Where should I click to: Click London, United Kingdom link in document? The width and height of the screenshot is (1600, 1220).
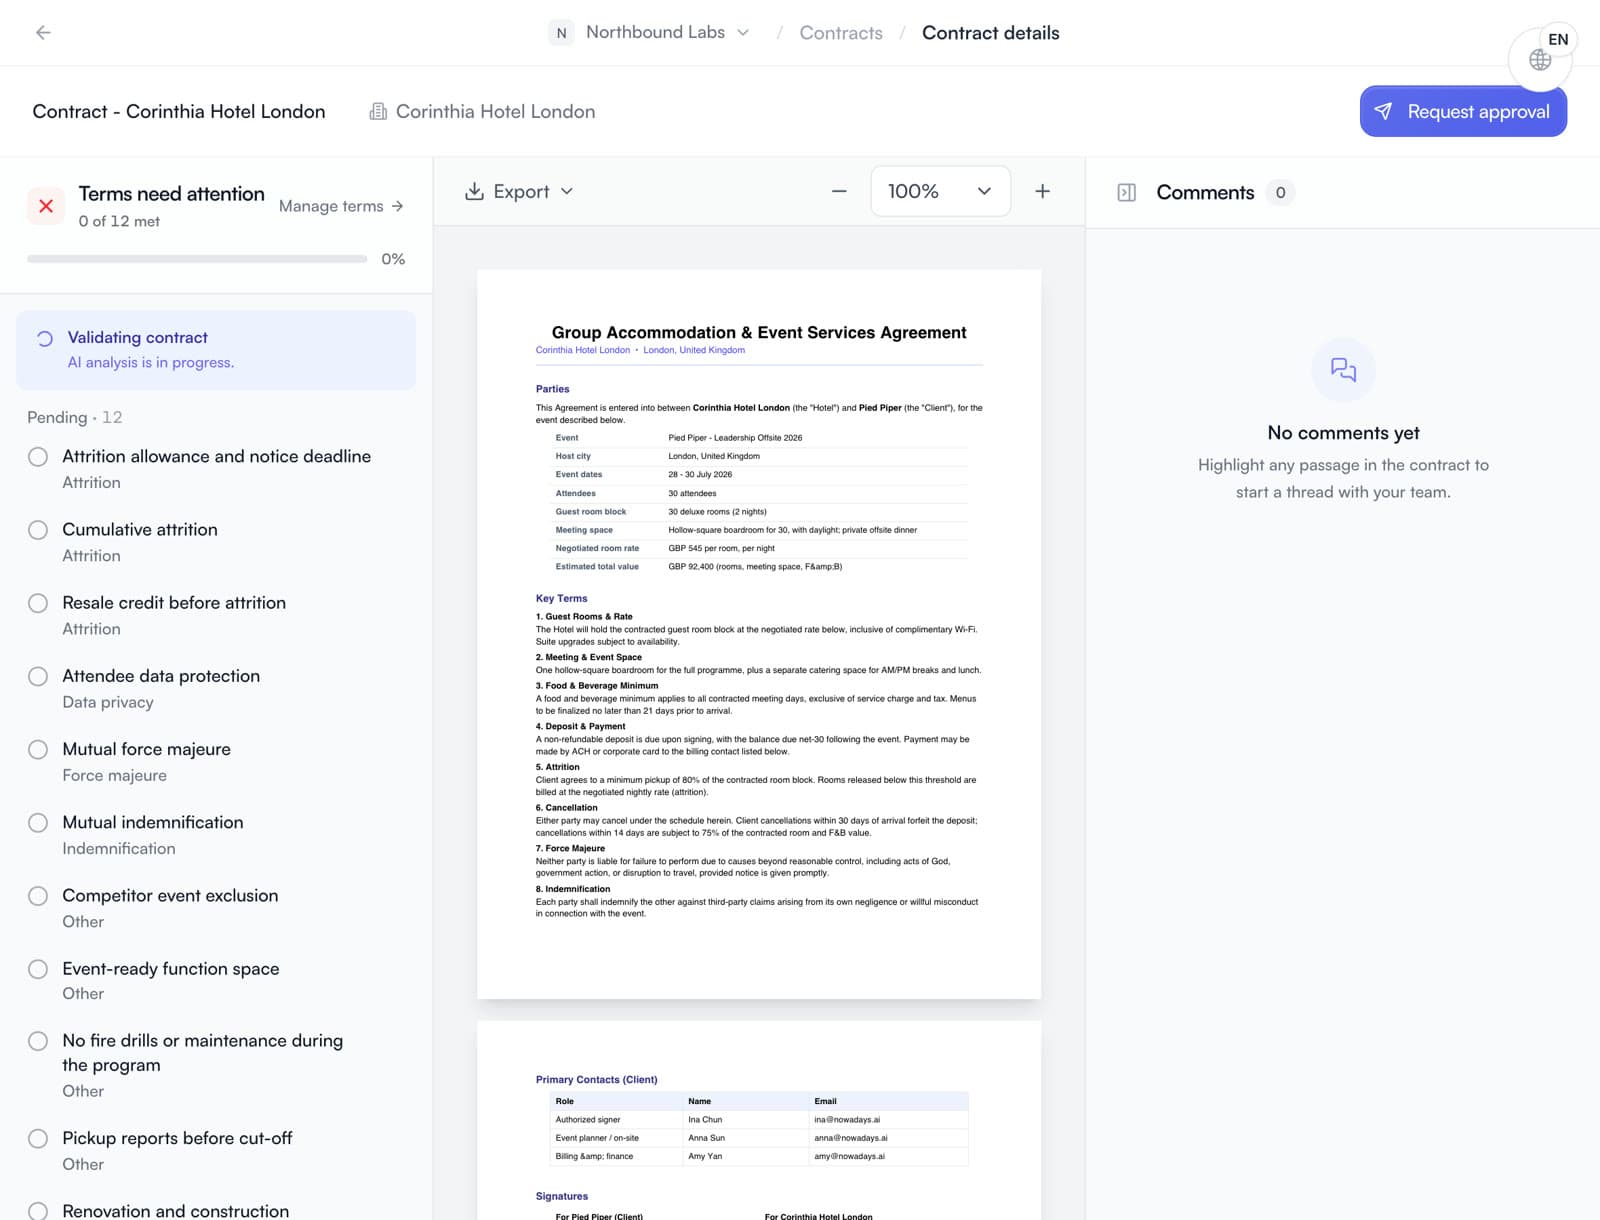pyautogui.click(x=694, y=350)
